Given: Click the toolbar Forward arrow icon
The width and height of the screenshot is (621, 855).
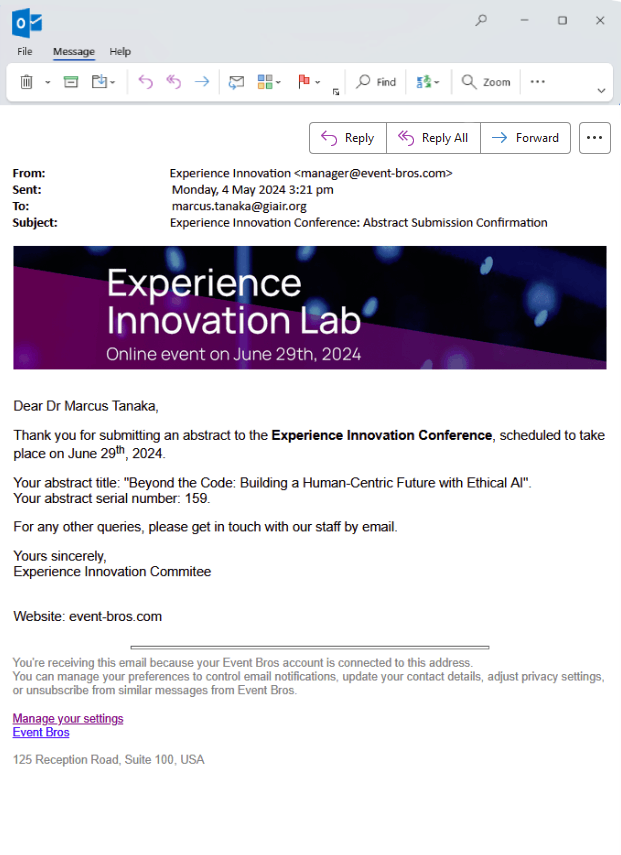Looking at the screenshot, I should pyautogui.click(x=202, y=82).
